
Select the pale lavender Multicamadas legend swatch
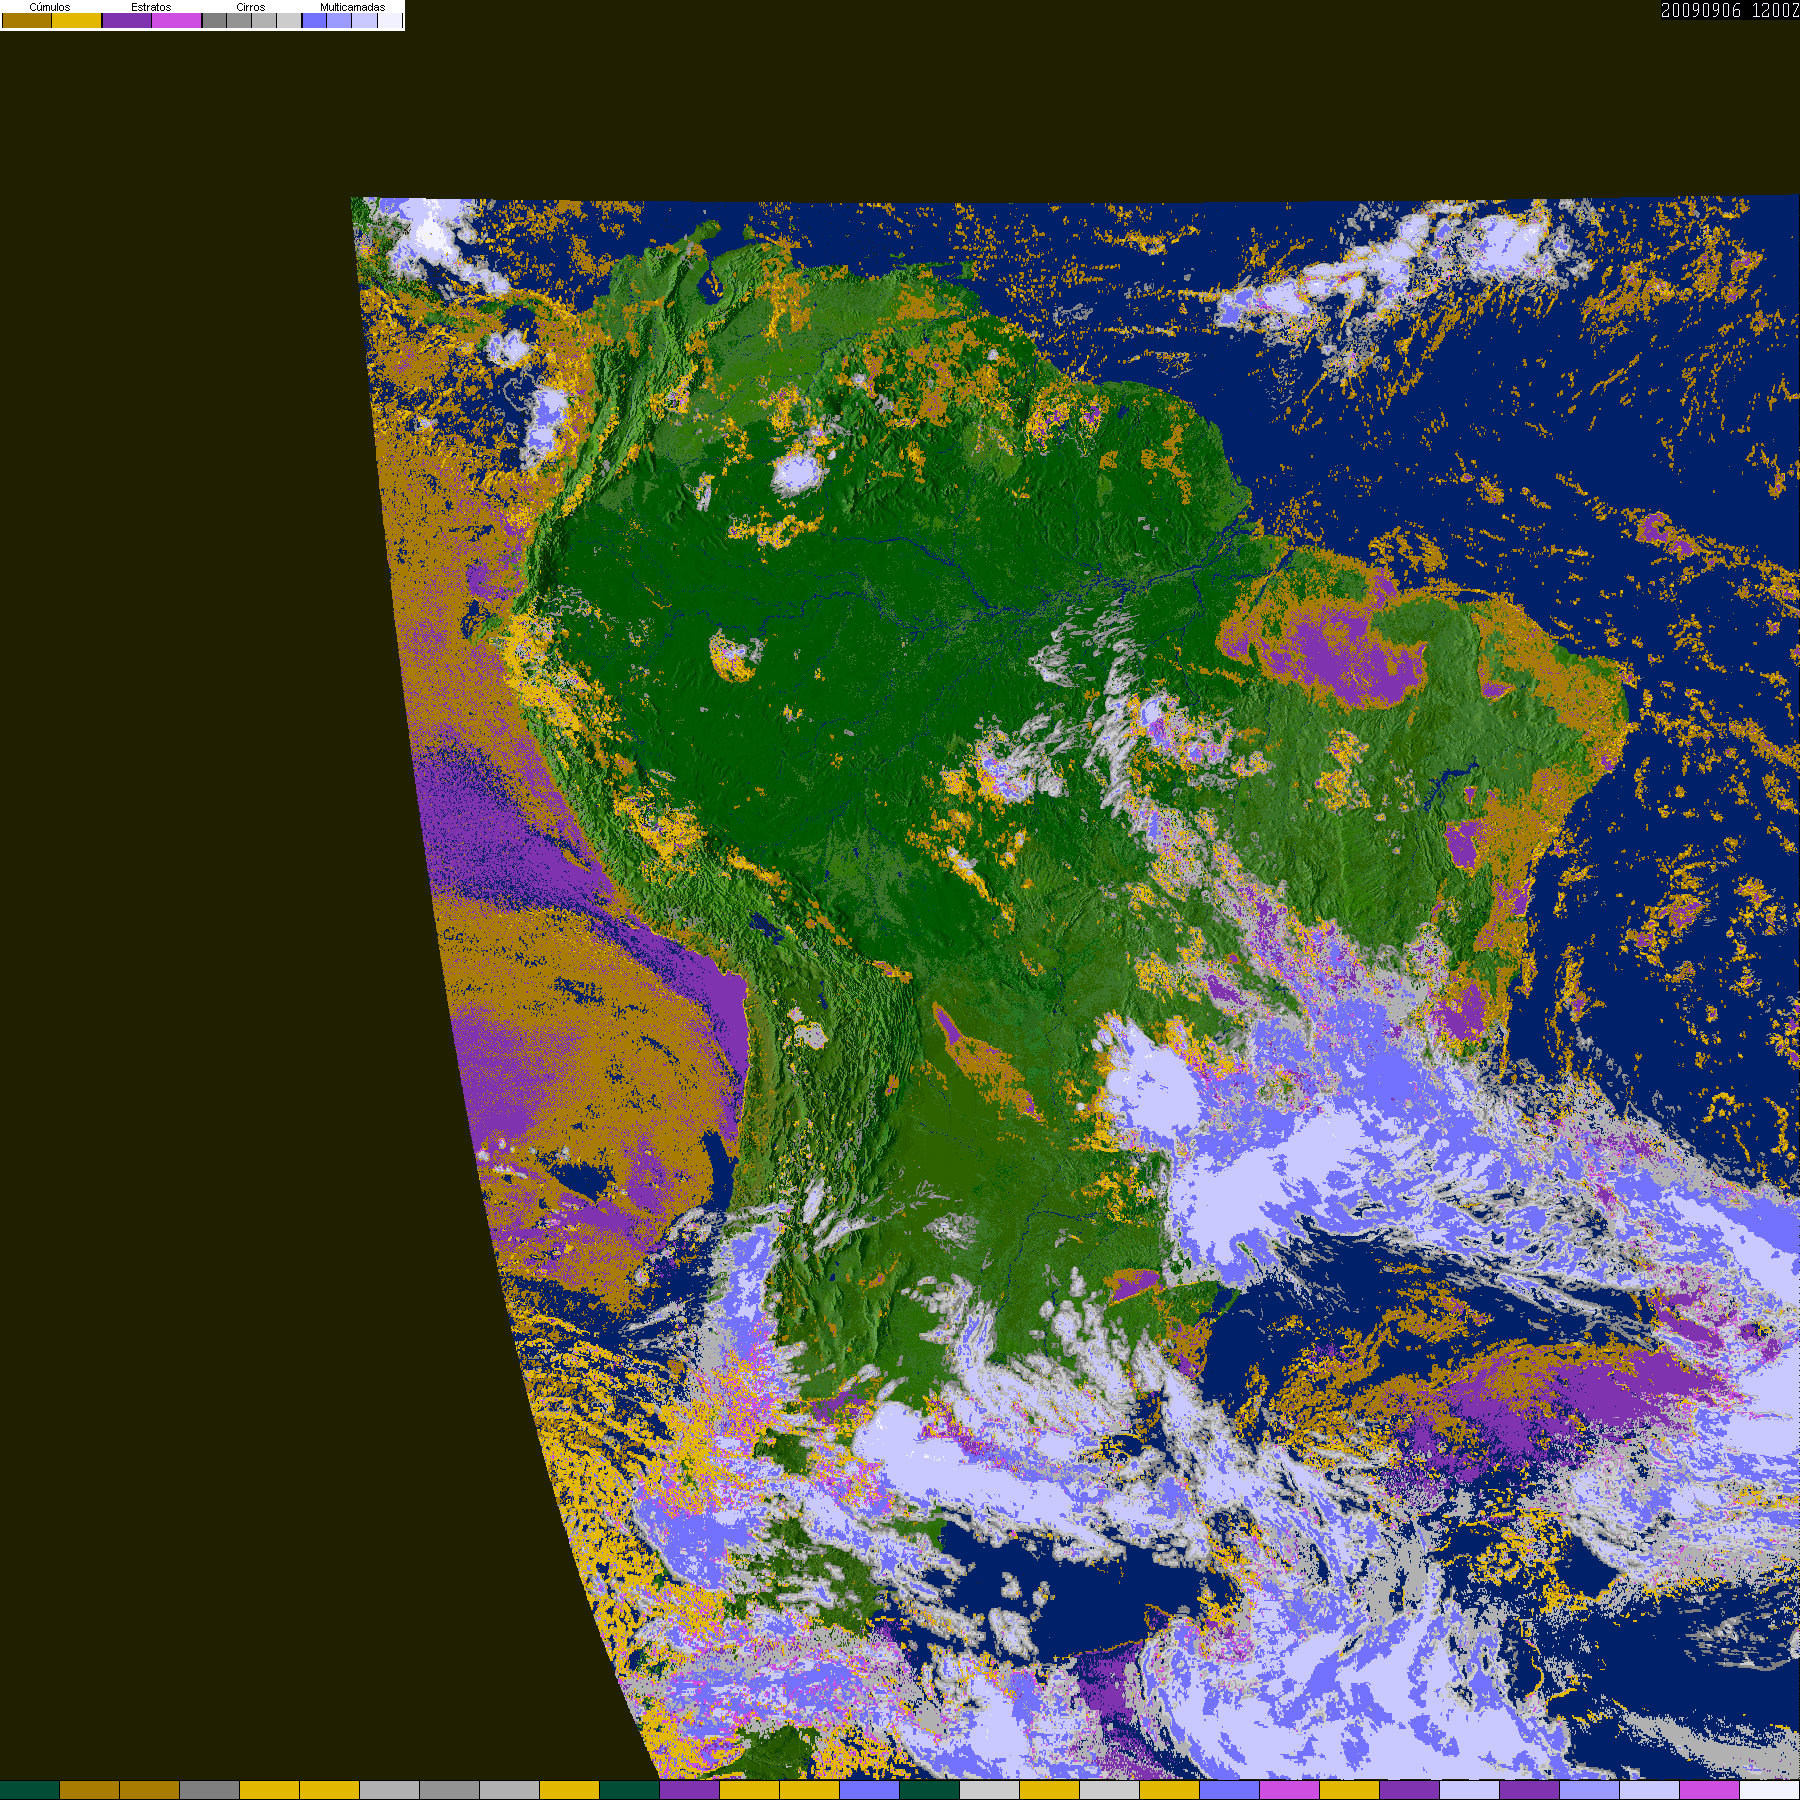click(364, 20)
